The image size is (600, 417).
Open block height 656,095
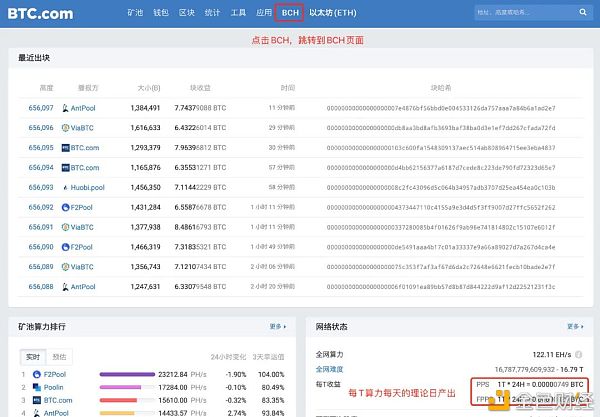point(41,148)
